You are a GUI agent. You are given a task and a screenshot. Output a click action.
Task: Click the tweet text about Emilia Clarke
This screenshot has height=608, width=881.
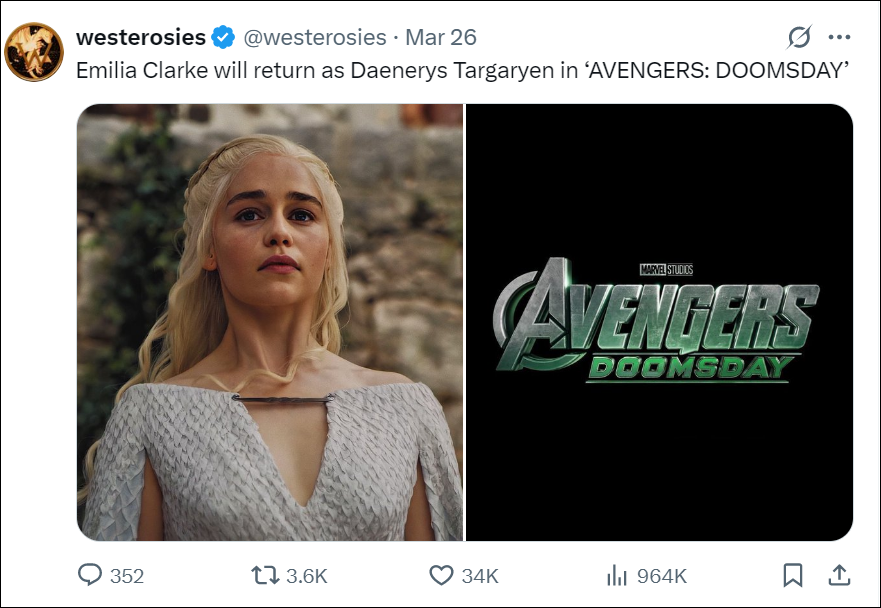(x=463, y=72)
